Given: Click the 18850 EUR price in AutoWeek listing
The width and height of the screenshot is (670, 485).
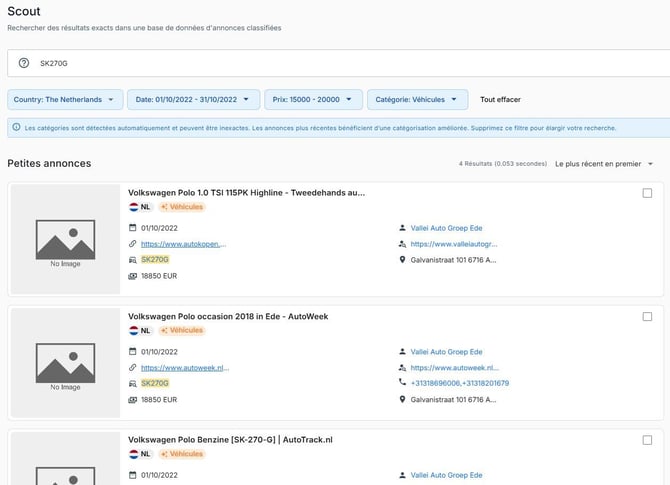Looking at the screenshot, I should [x=159, y=400].
